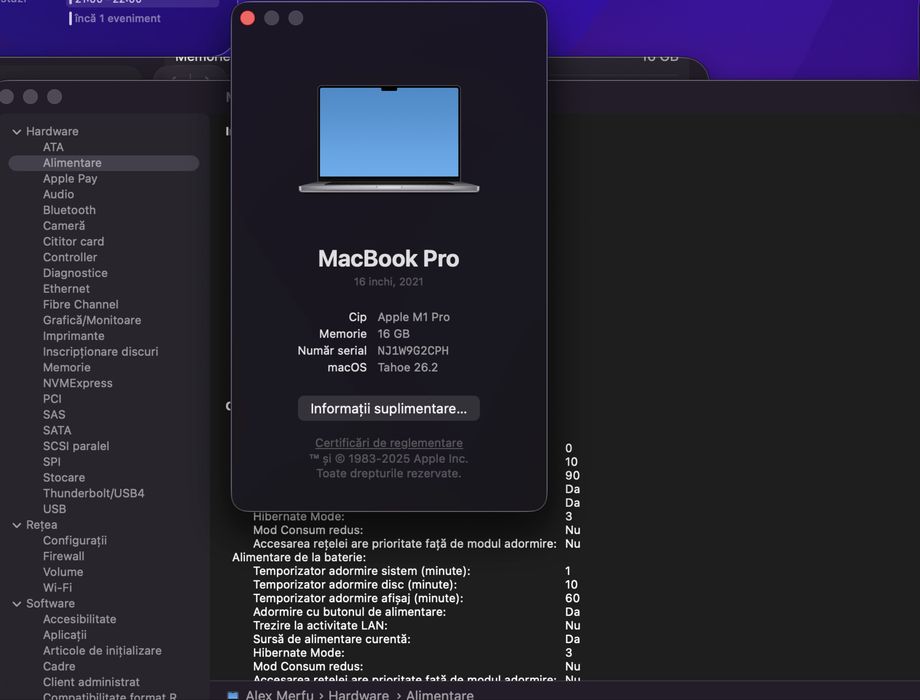This screenshot has width=920, height=700.
Task: Select Articole de inițializare under Software
Action: 102,651
